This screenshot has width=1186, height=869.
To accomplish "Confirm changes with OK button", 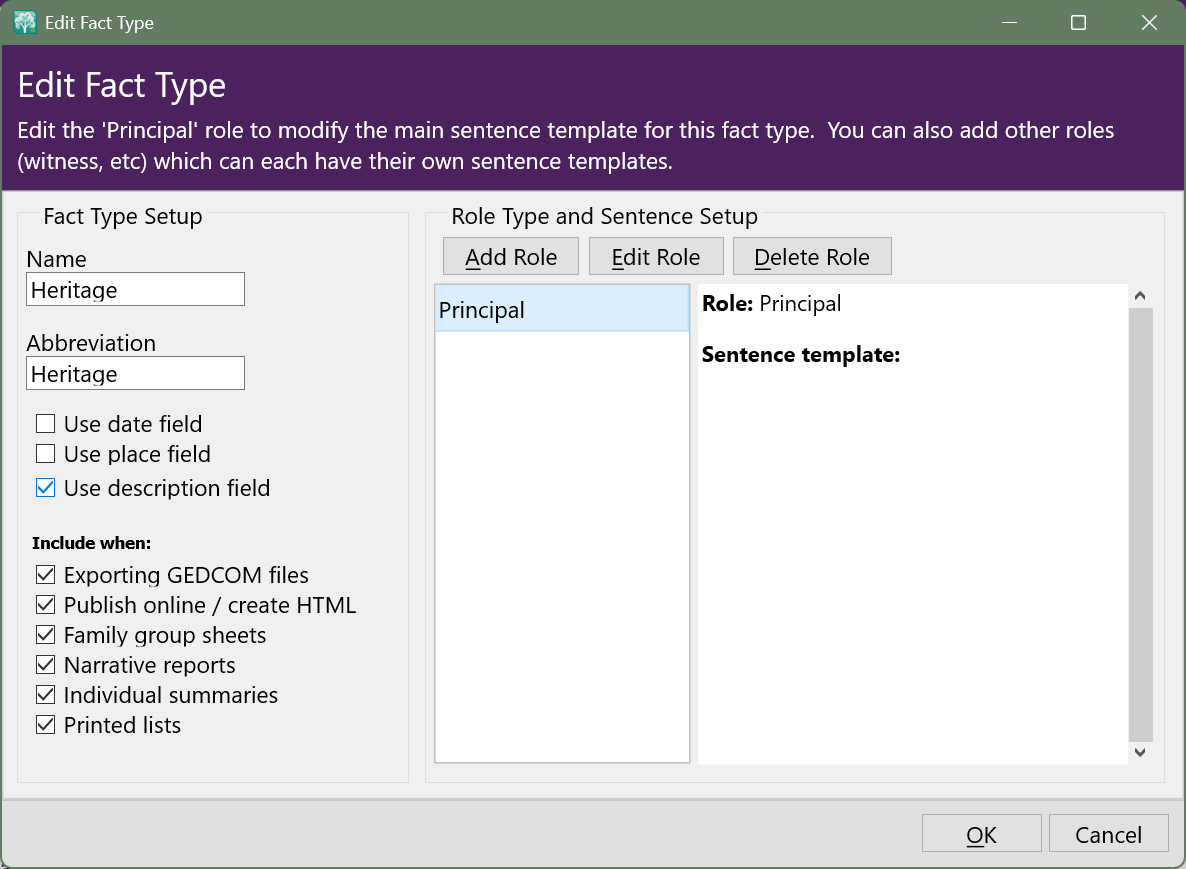I will coord(981,833).
